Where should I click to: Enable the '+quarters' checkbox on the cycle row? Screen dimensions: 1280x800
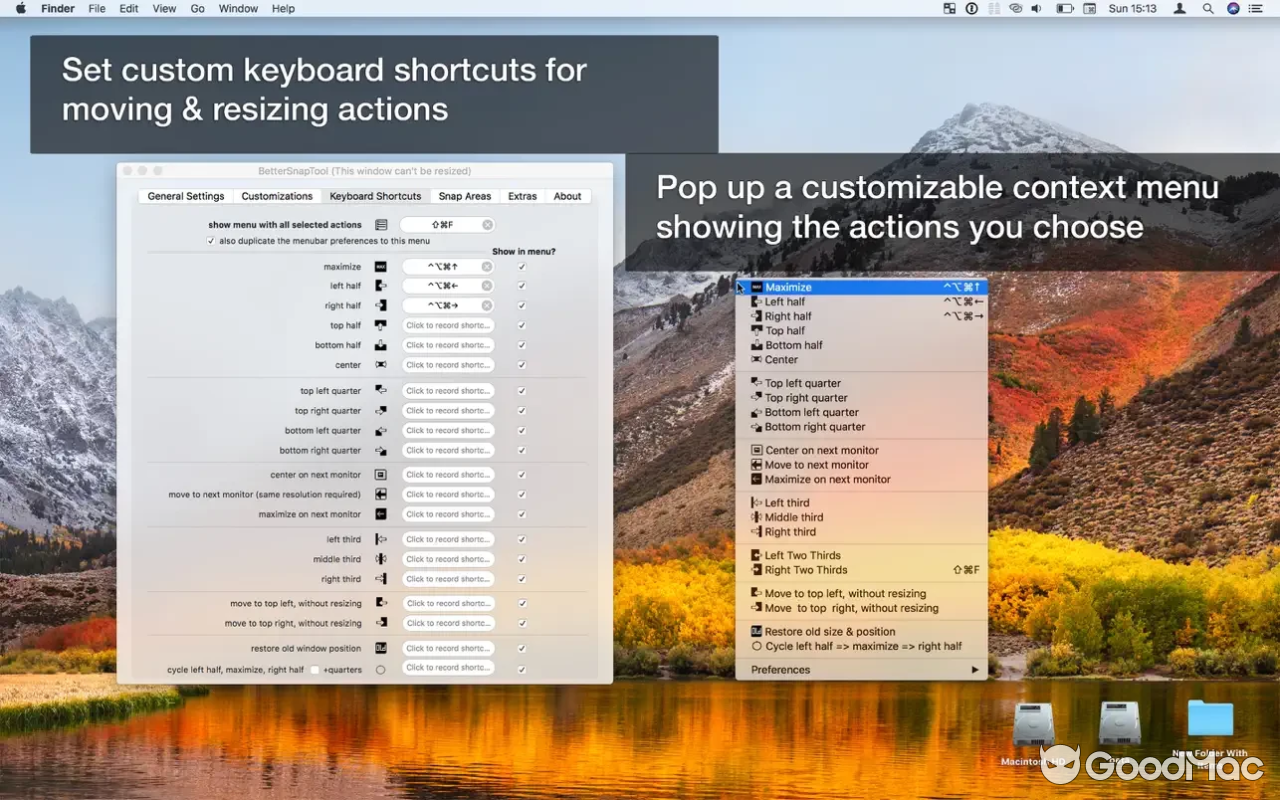pos(313,668)
